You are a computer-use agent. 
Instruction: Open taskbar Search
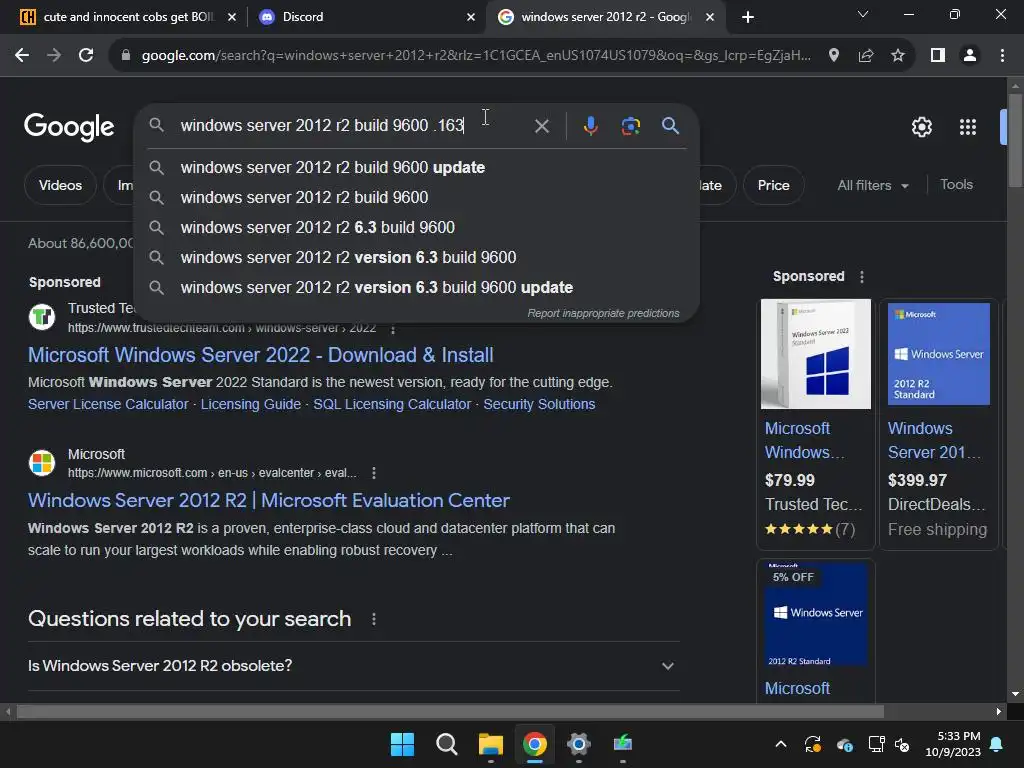coord(447,744)
